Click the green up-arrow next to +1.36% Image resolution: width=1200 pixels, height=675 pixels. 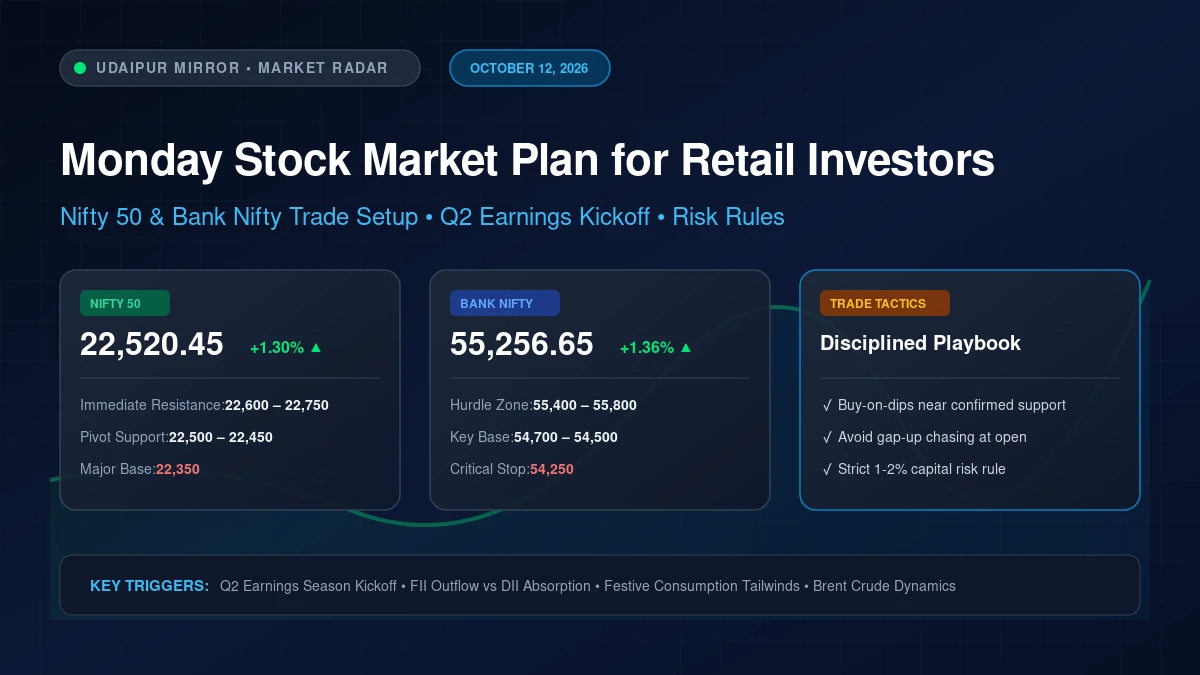point(686,348)
